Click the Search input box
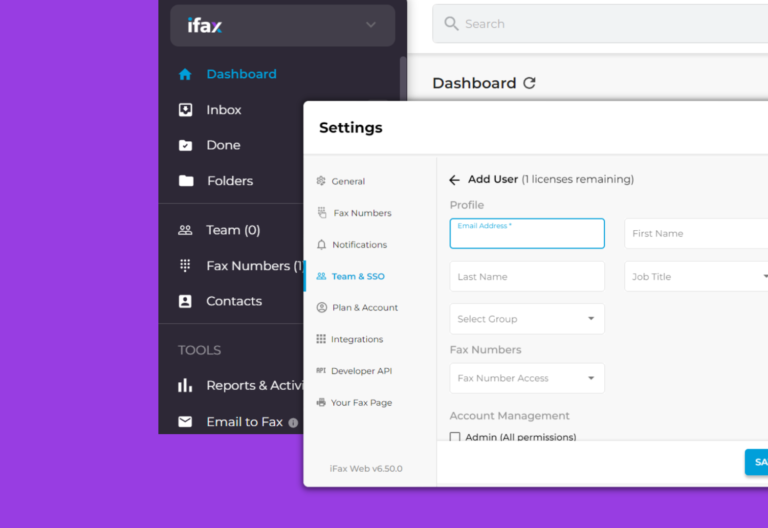The height and width of the screenshot is (528, 768). 600,24
